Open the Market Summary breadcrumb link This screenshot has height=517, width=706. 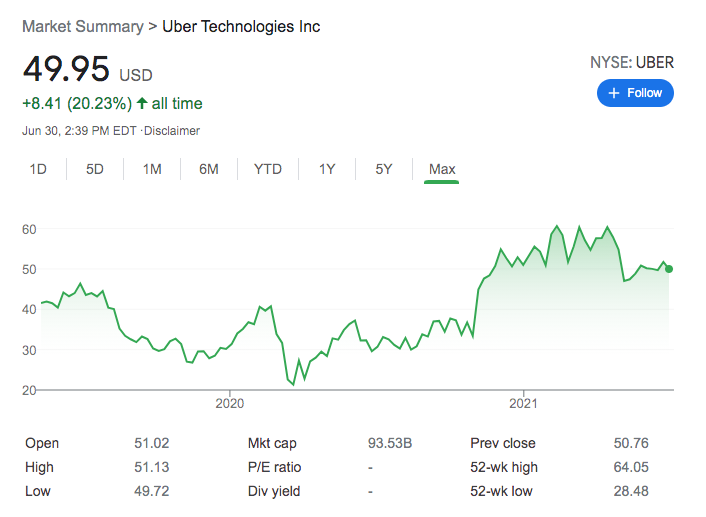click(83, 27)
